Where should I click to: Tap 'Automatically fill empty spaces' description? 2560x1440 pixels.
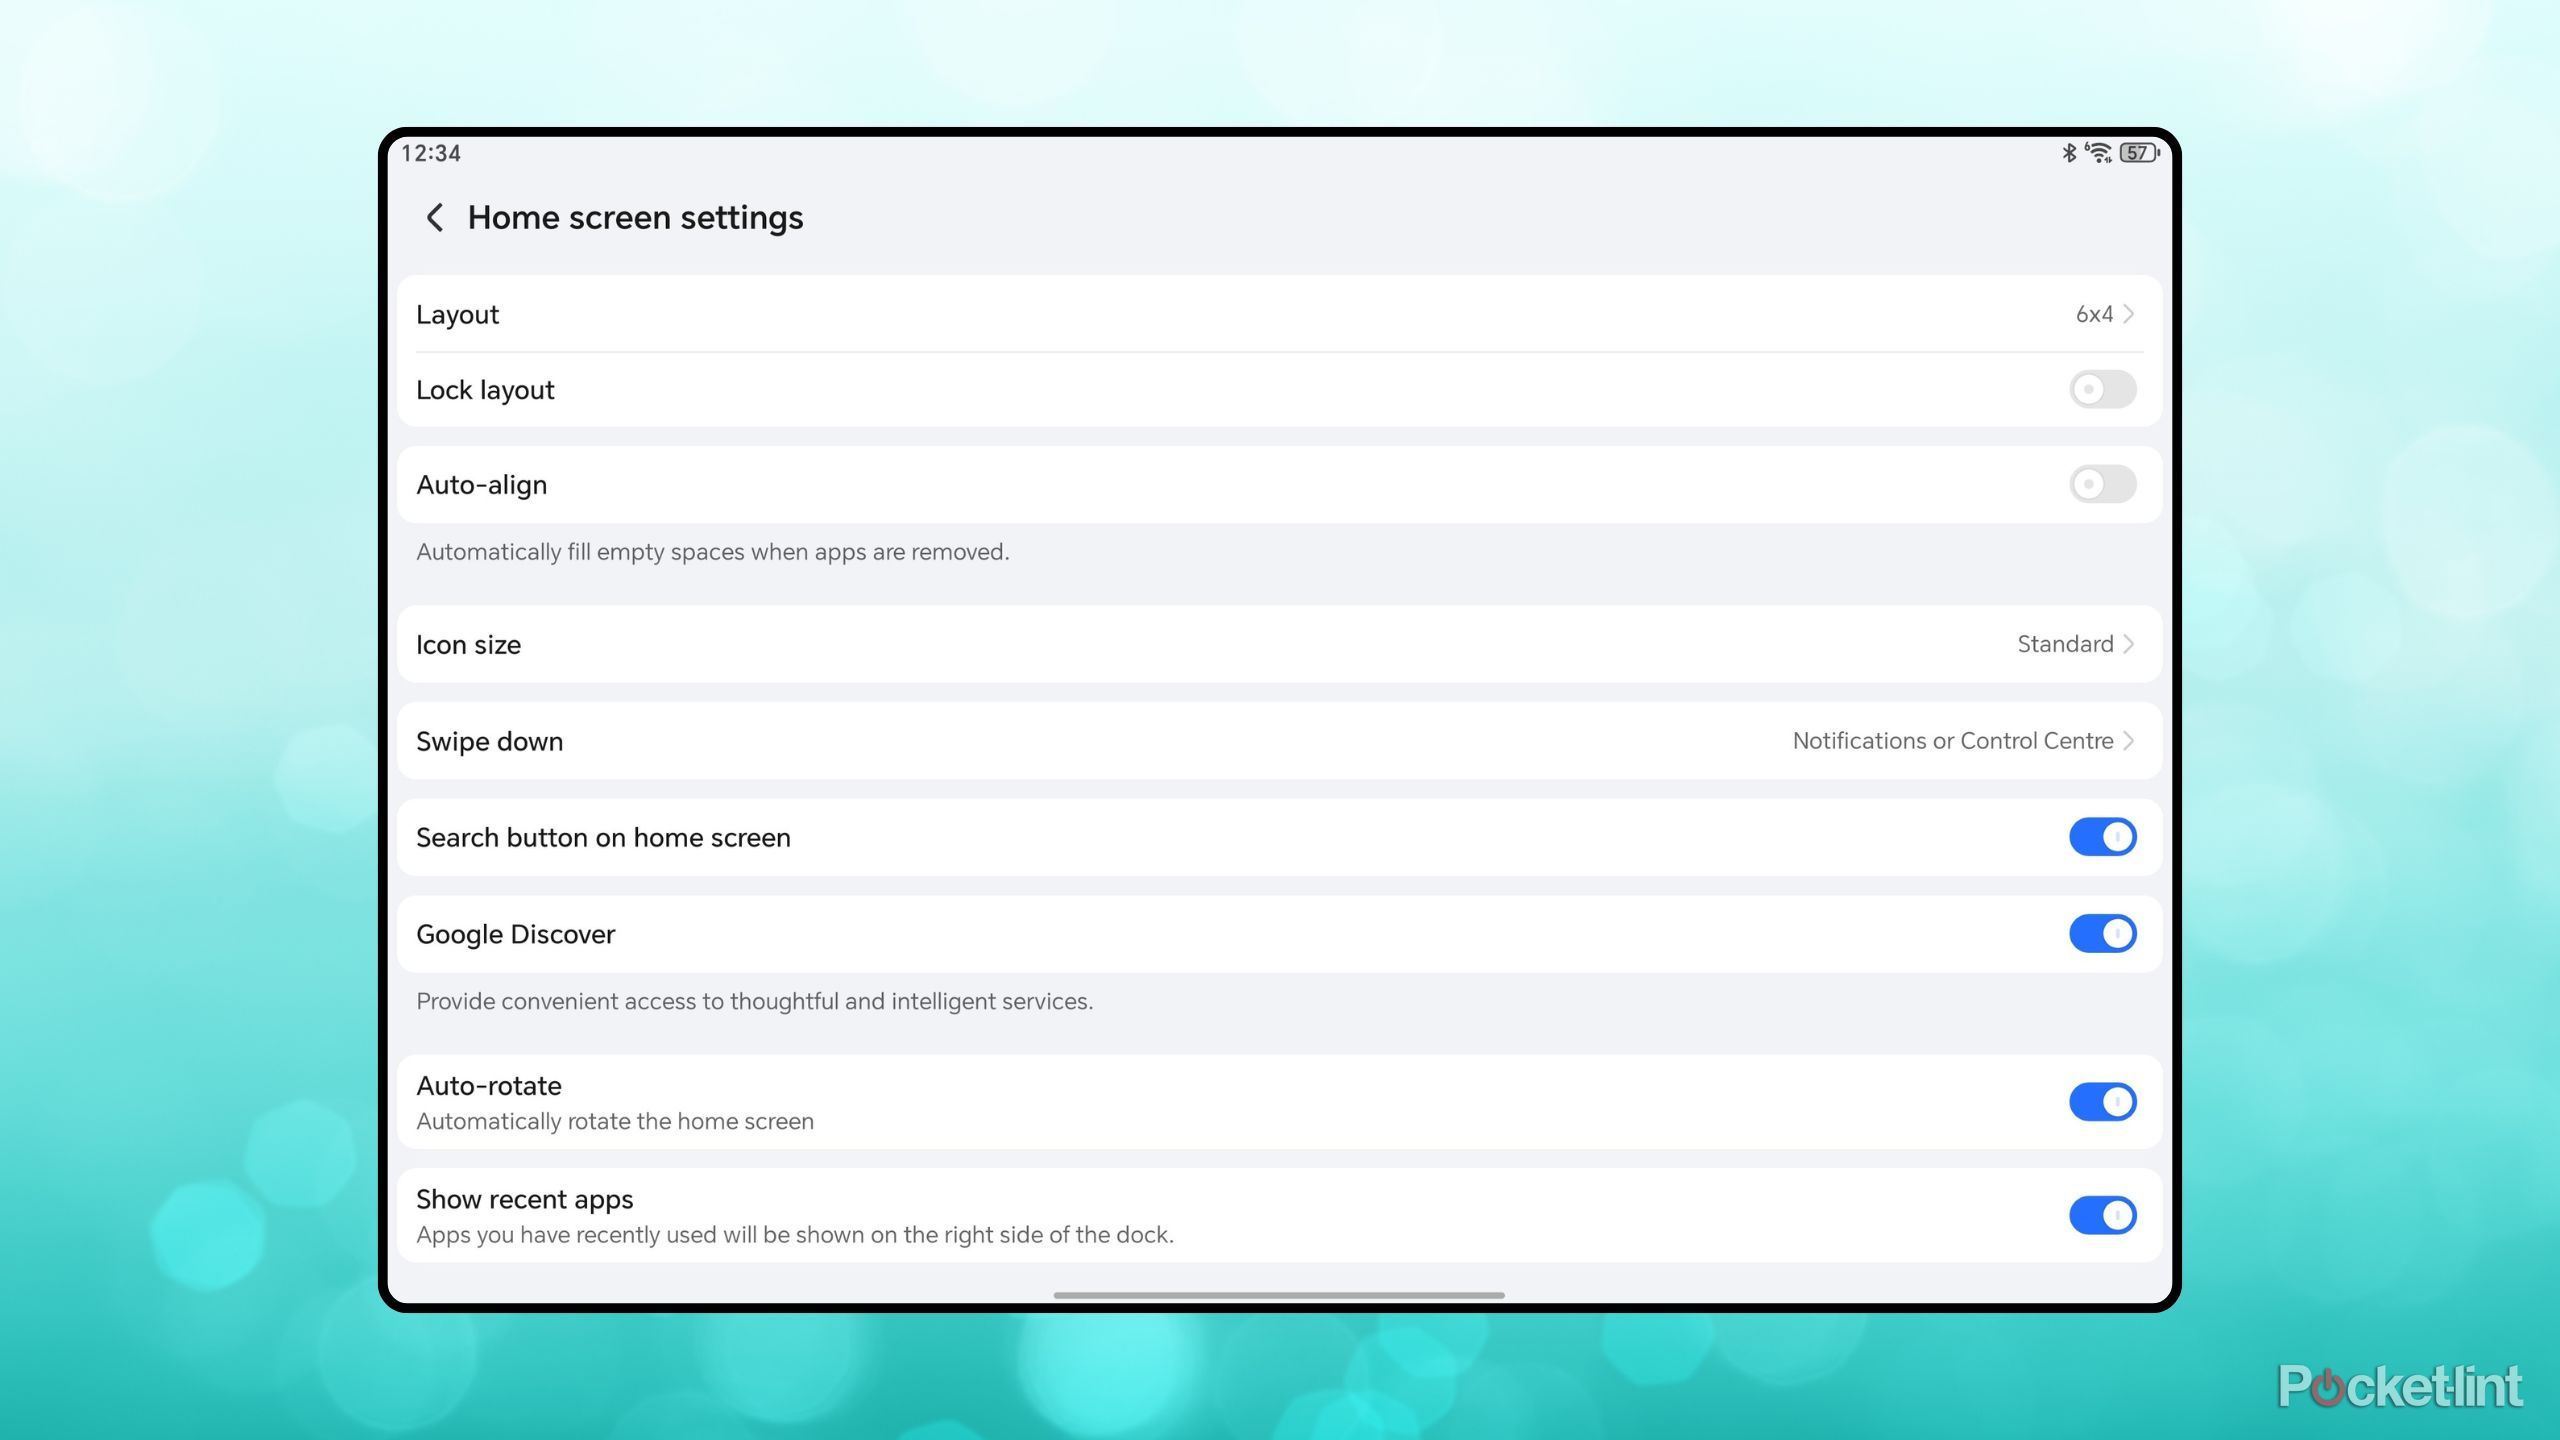[x=712, y=552]
